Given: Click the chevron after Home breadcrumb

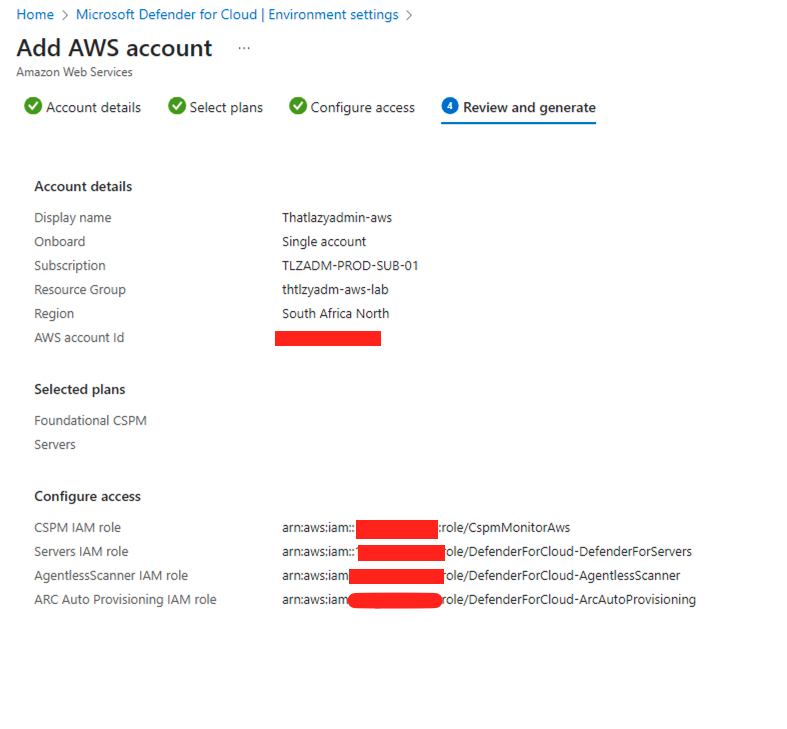Looking at the screenshot, I should (x=65, y=15).
